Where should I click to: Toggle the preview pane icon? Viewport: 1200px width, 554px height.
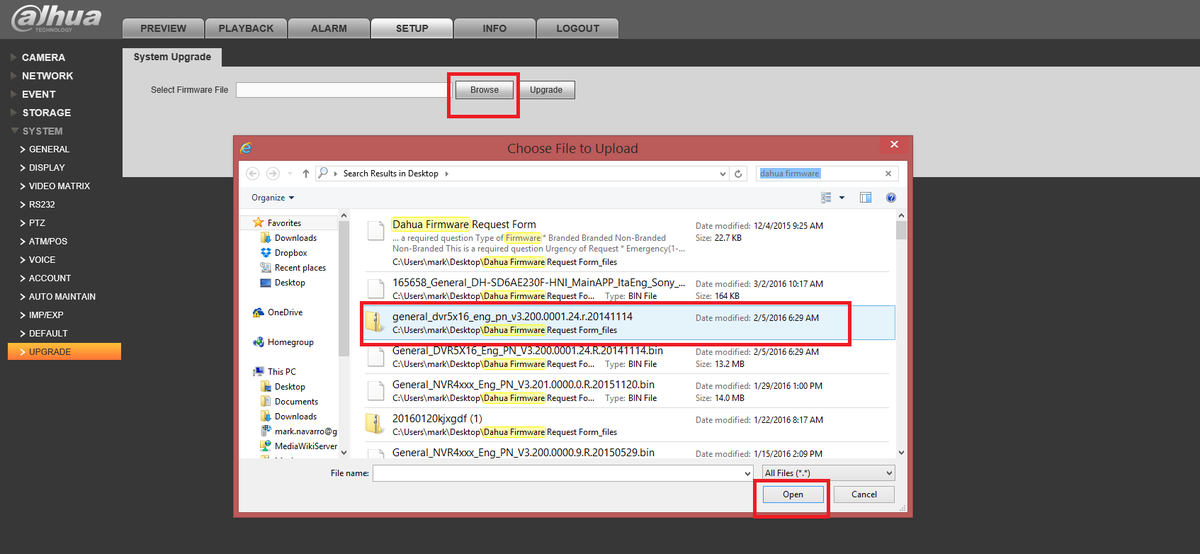pyautogui.click(x=866, y=198)
